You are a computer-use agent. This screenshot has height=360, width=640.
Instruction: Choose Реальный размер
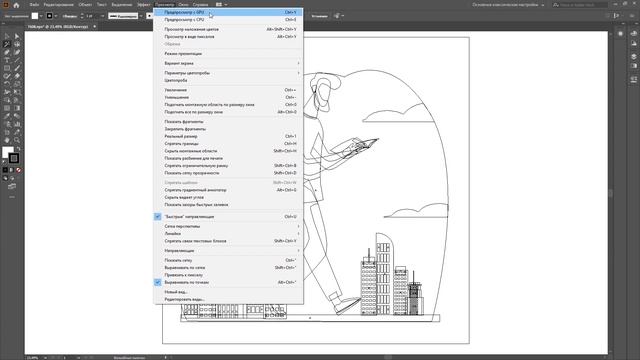click(229, 136)
